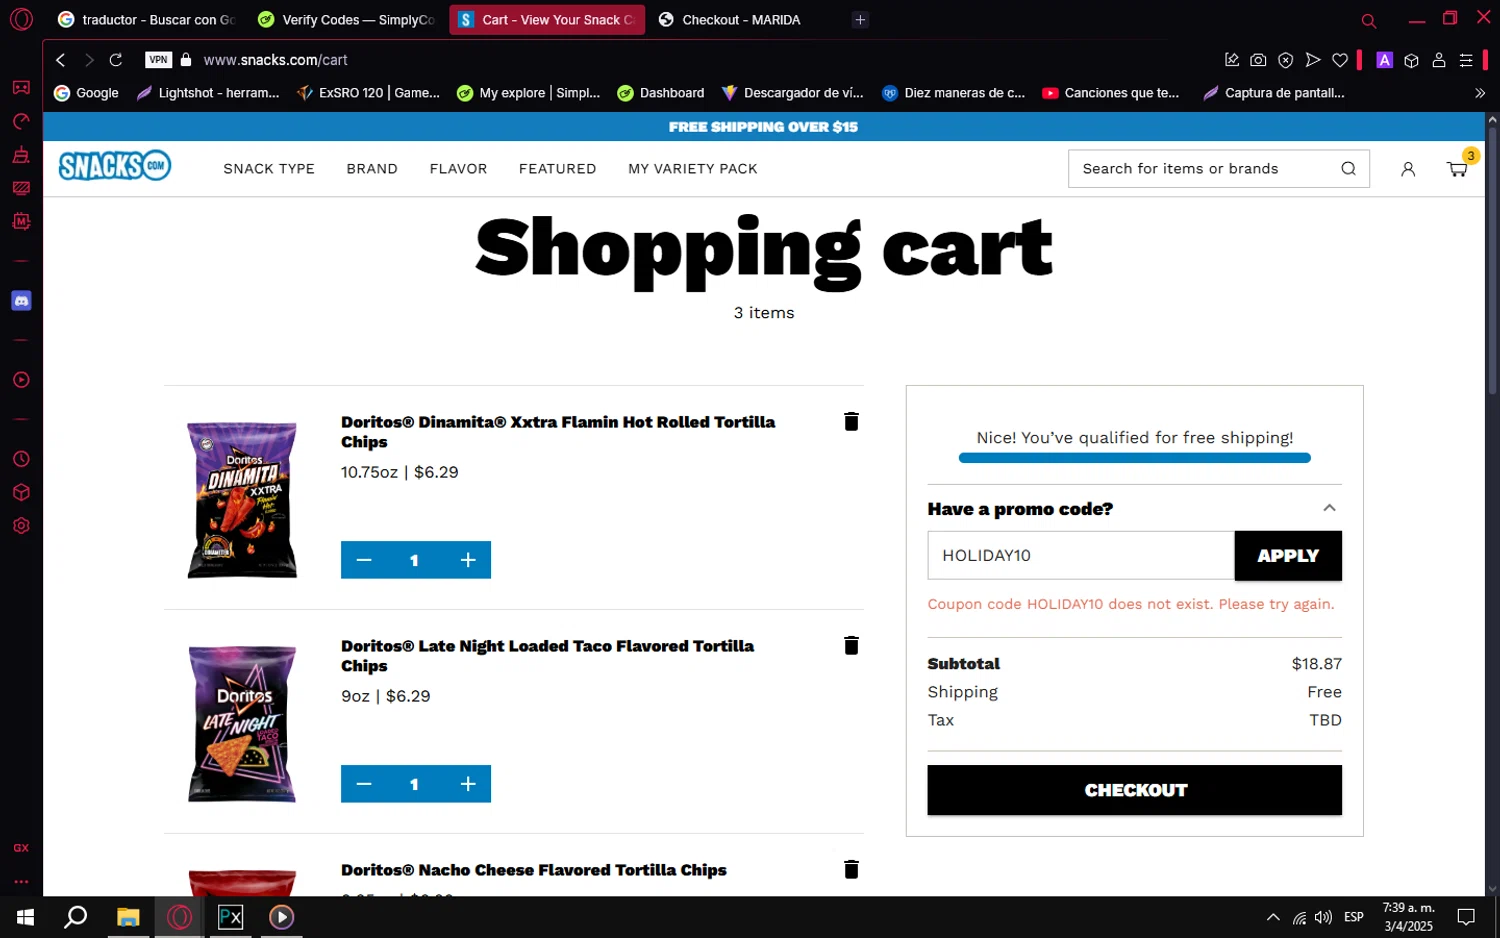Add page to bookmarks with heart icon
Screen dimensions: 1500x938
pyautogui.click(x=1340, y=60)
